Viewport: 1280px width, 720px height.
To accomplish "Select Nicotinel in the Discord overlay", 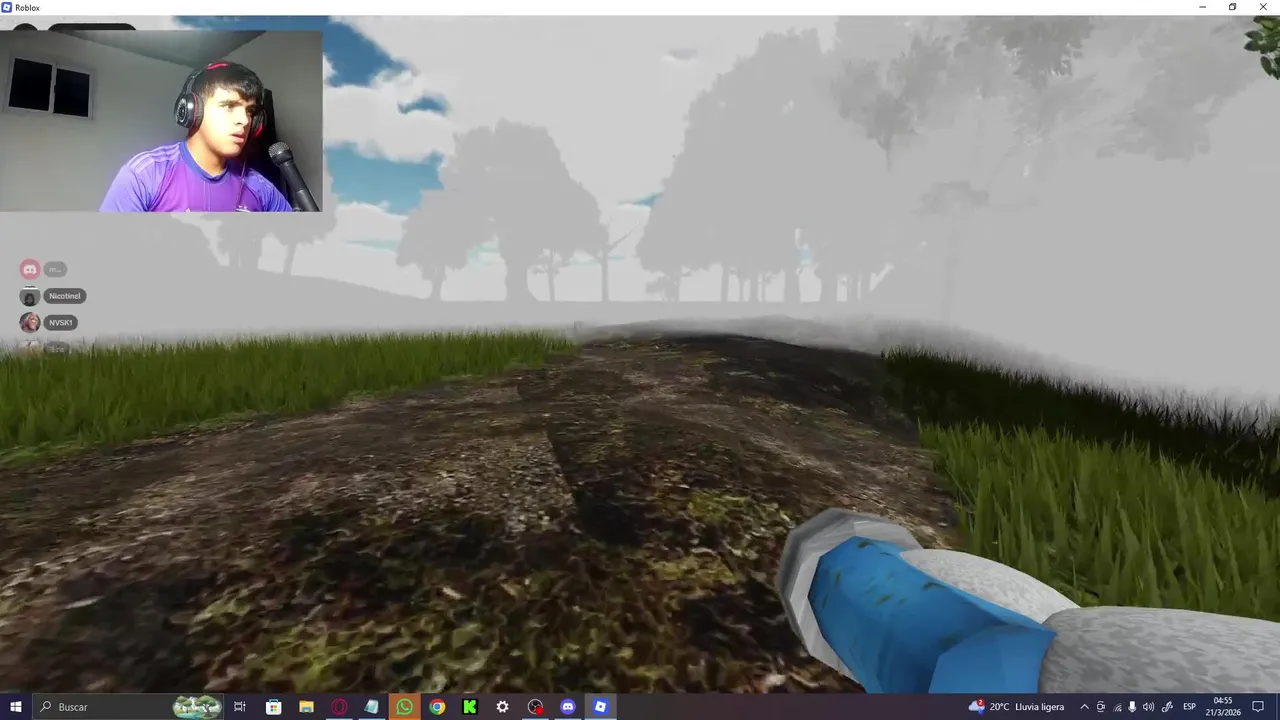I will point(65,296).
